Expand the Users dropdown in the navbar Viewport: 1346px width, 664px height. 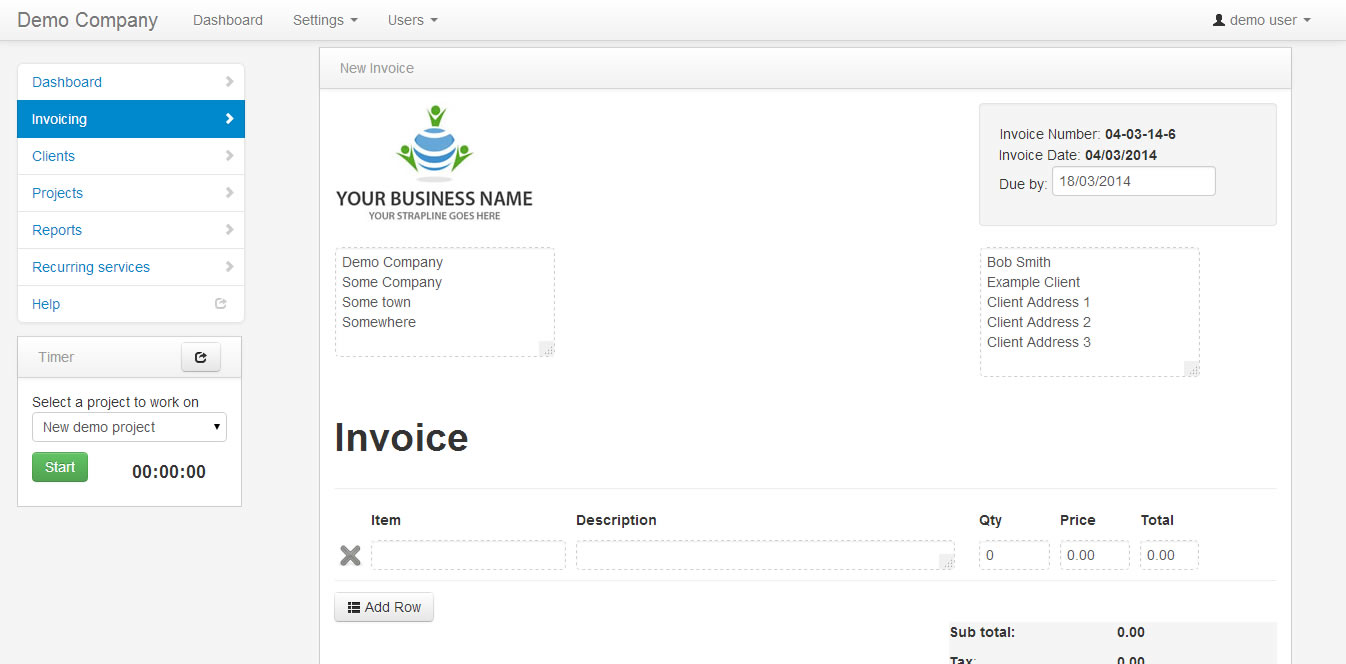412,20
